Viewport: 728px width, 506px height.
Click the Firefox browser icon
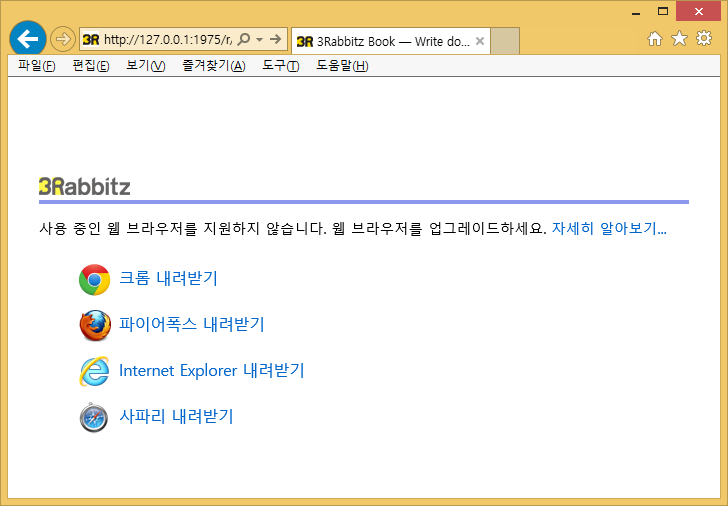click(x=95, y=325)
